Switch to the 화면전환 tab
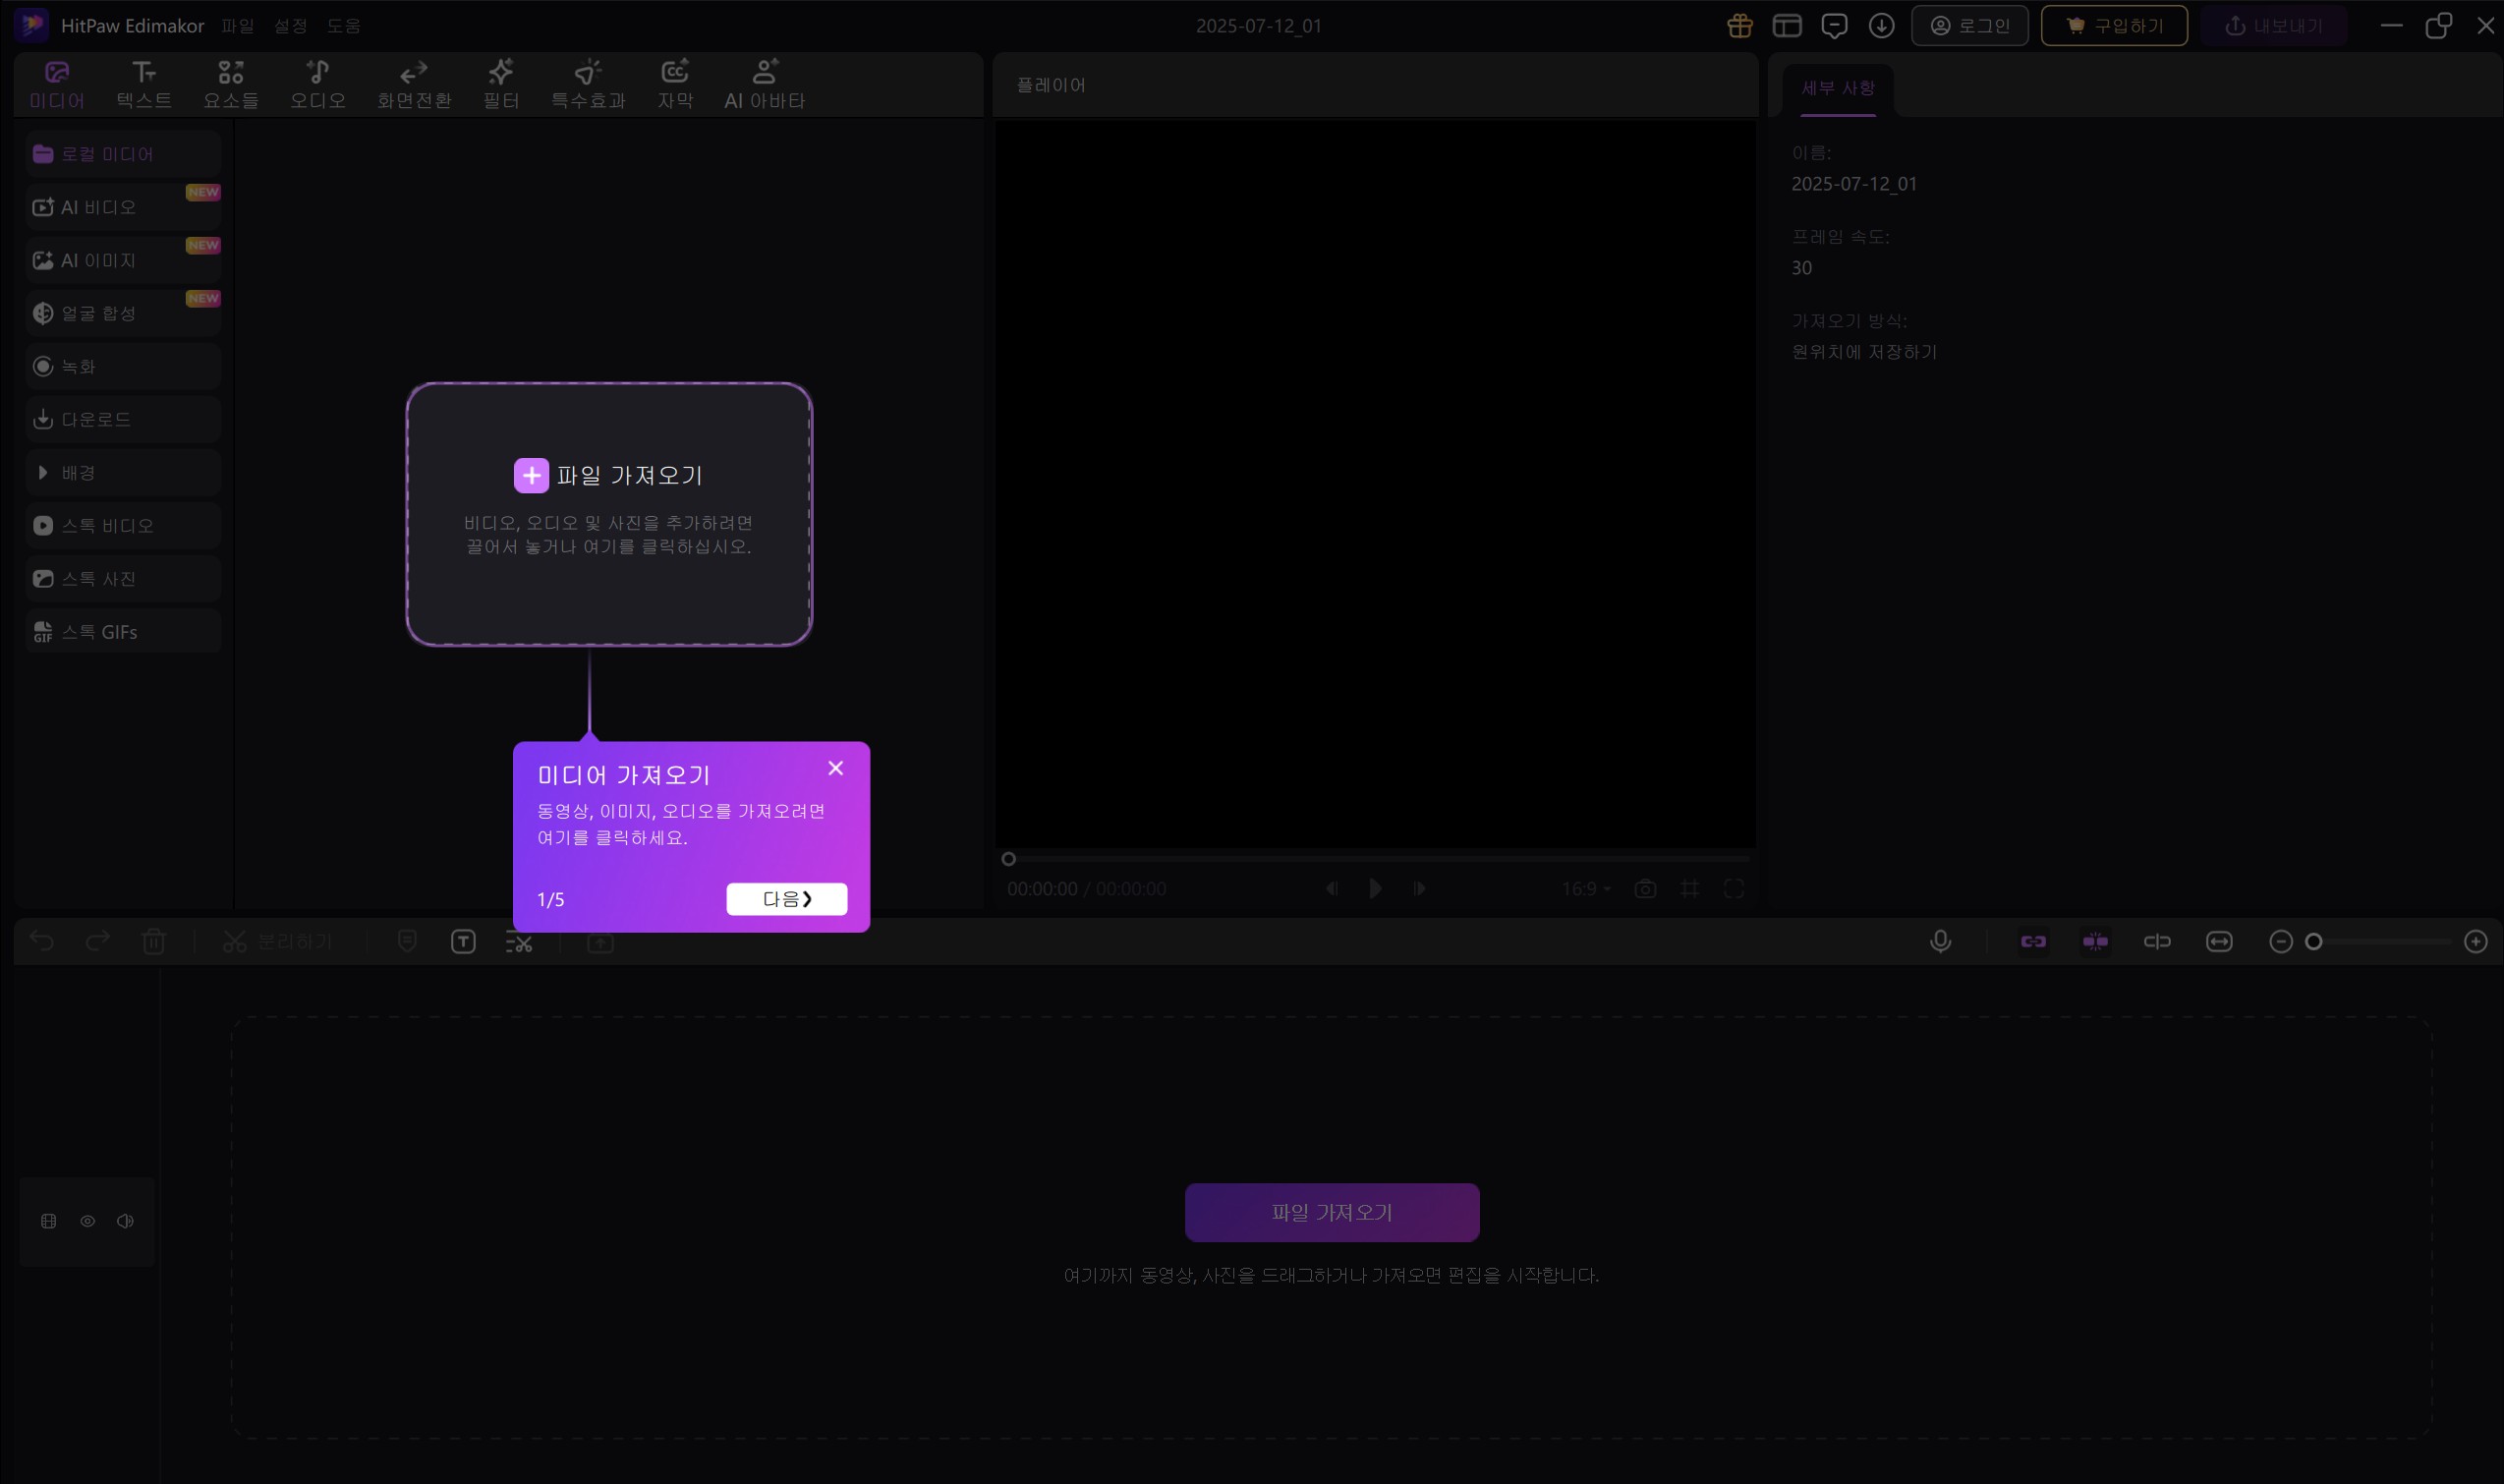This screenshot has width=2504, height=1484. pos(414,84)
